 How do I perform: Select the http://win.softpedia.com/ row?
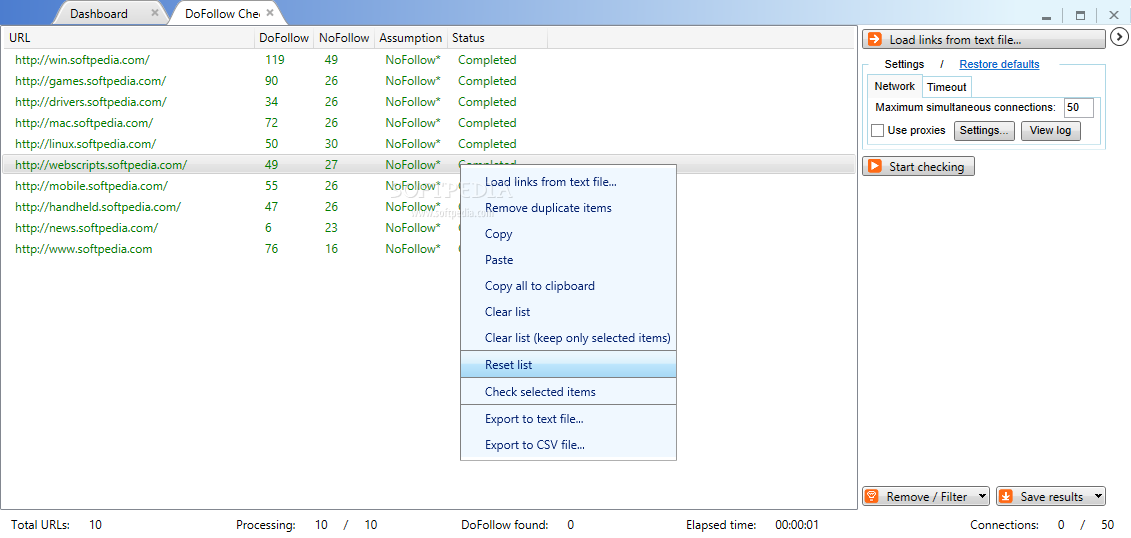point(428,60)
